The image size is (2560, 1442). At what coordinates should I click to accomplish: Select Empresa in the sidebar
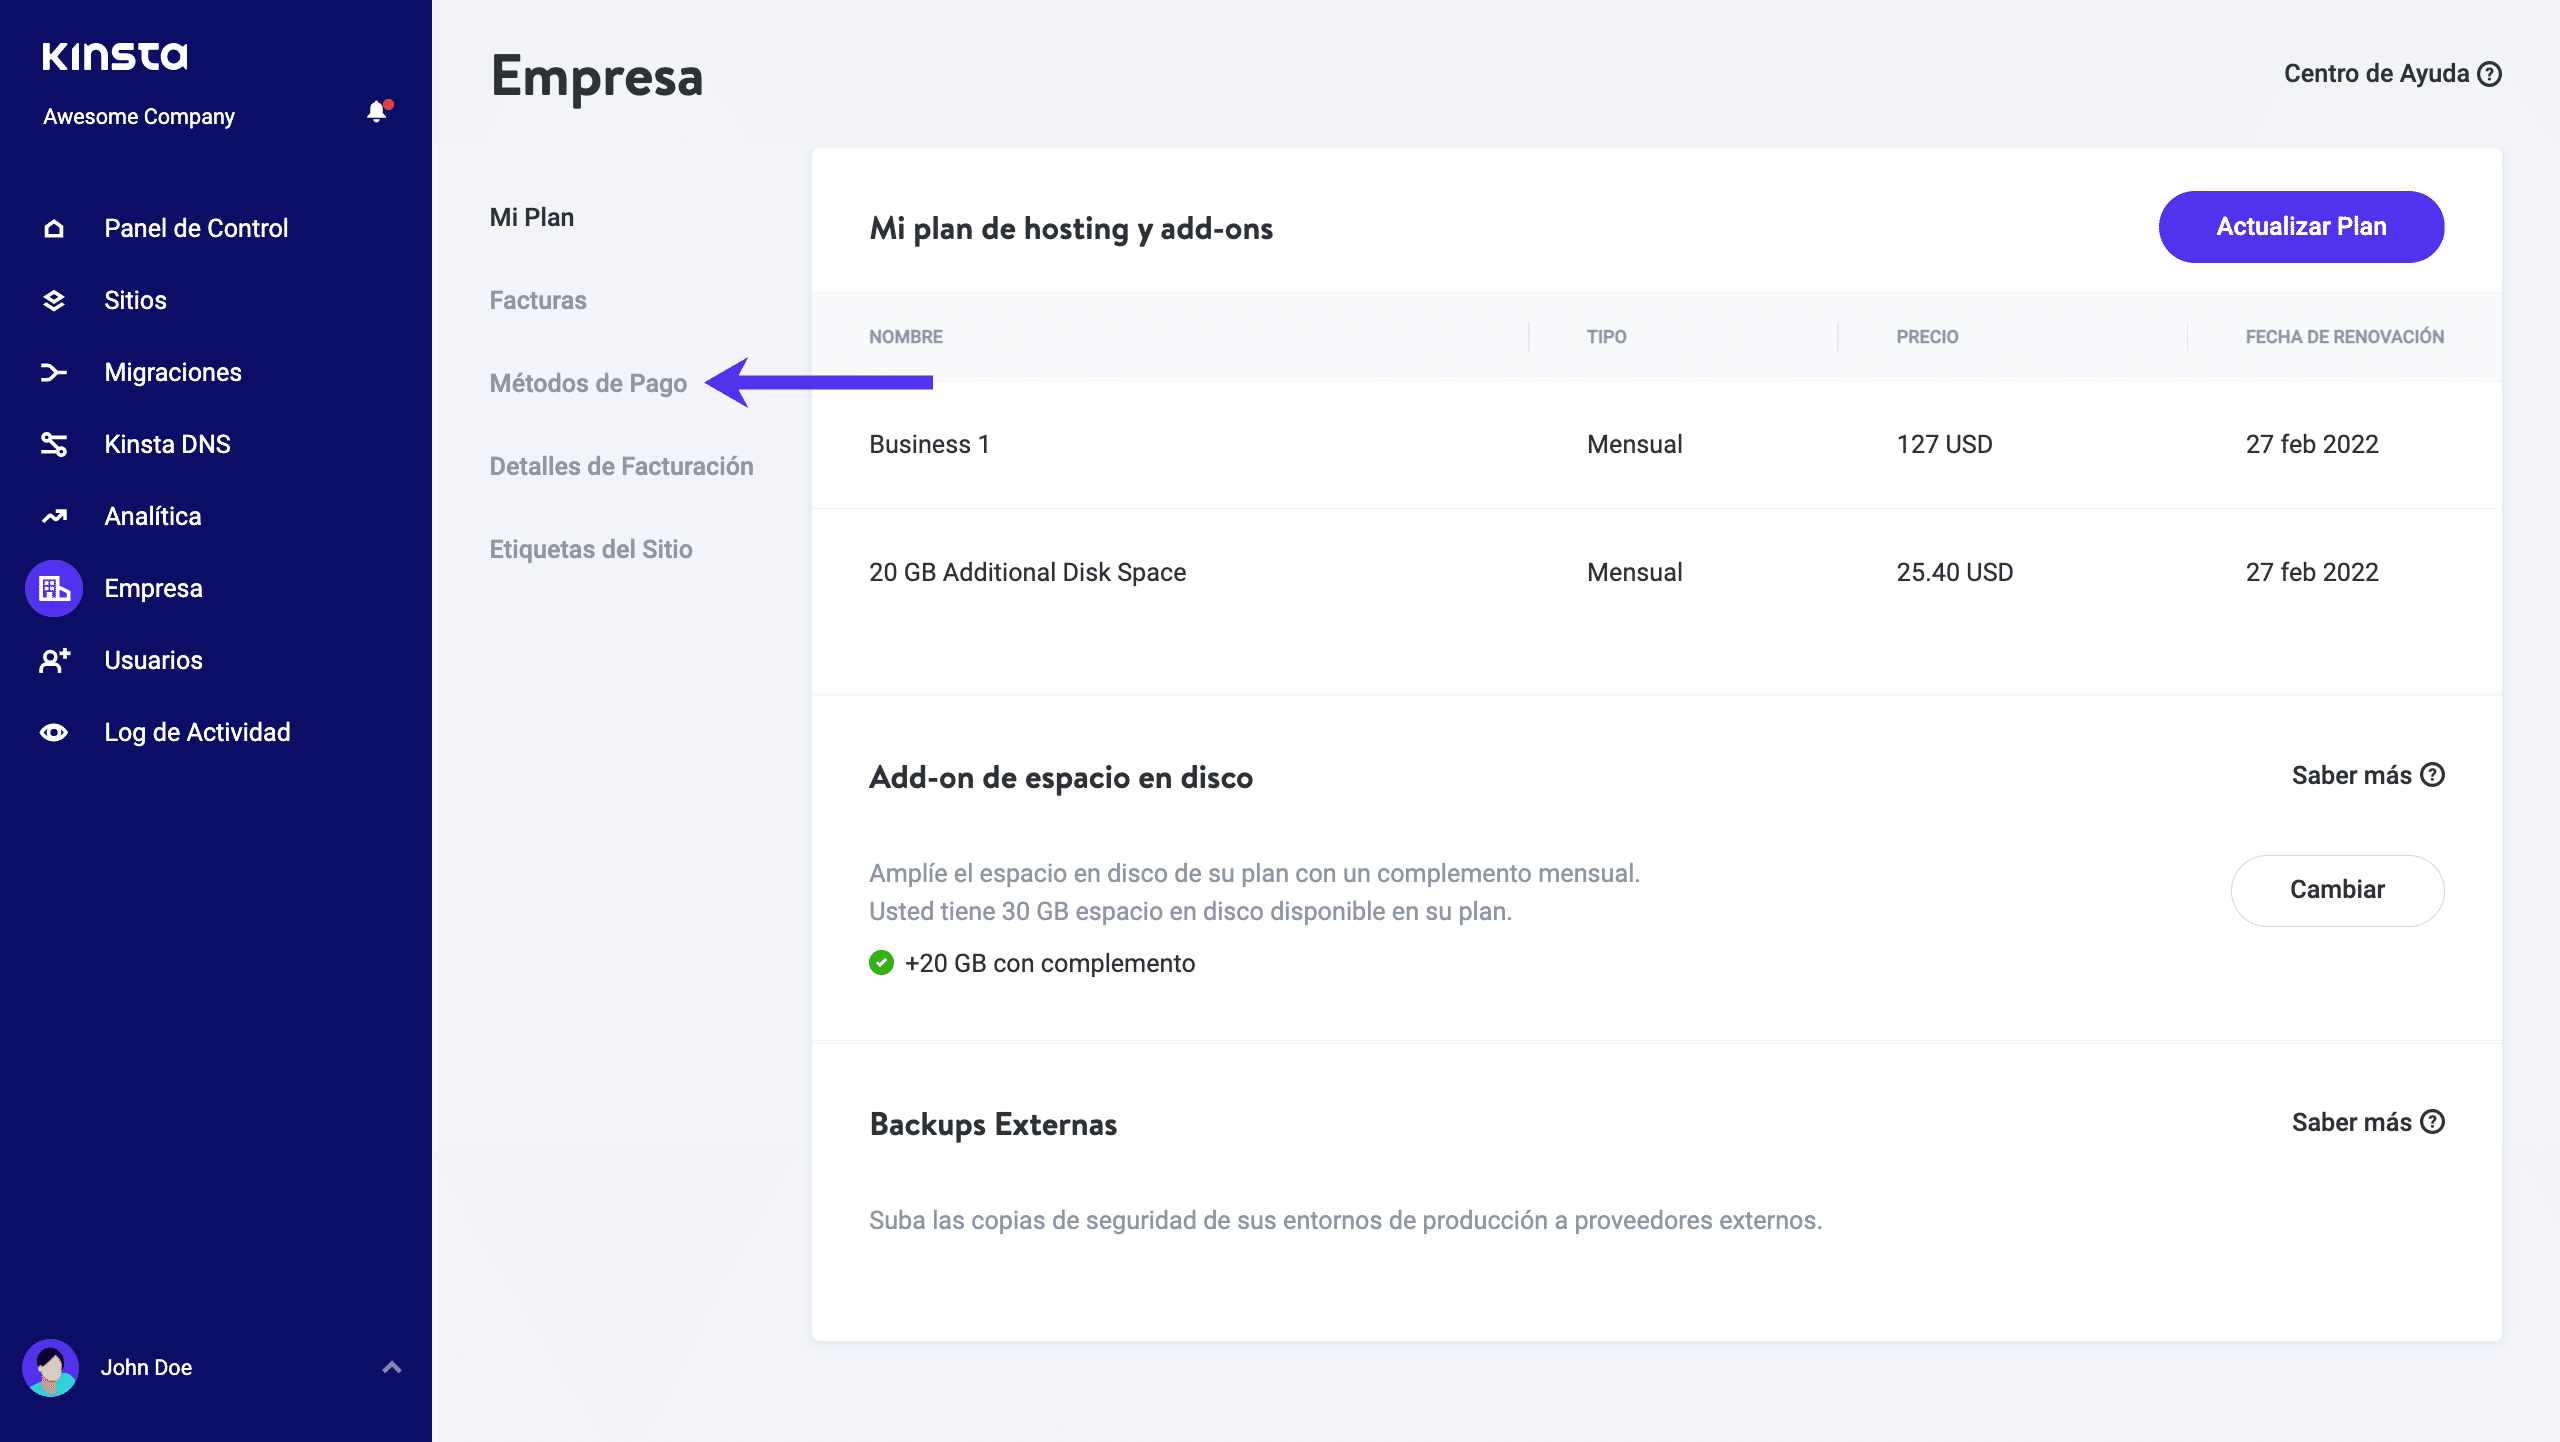point(153,588)
